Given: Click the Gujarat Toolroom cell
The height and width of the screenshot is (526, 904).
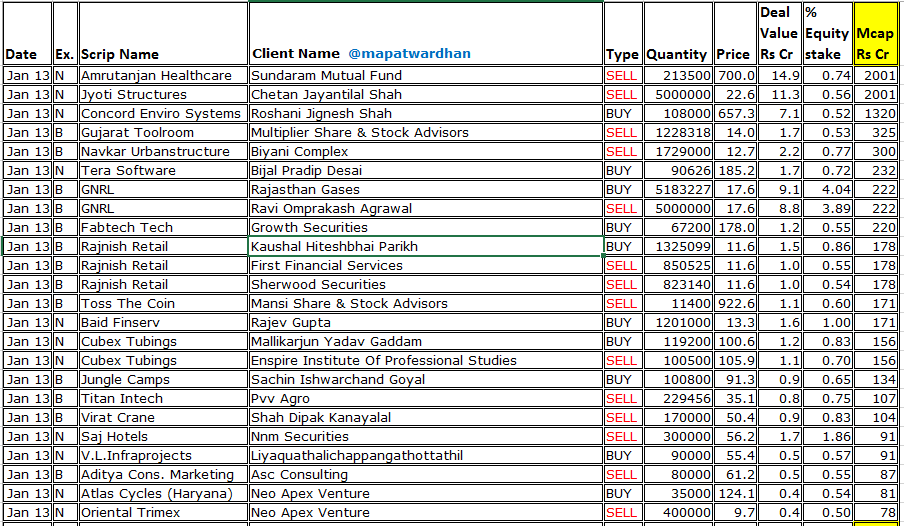Looking at the screenshot, I should point(163,133).
